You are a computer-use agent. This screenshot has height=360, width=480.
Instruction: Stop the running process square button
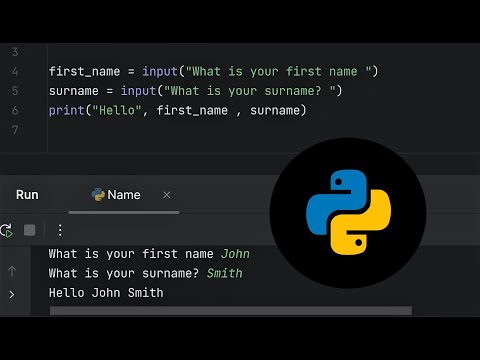[30, 230]
